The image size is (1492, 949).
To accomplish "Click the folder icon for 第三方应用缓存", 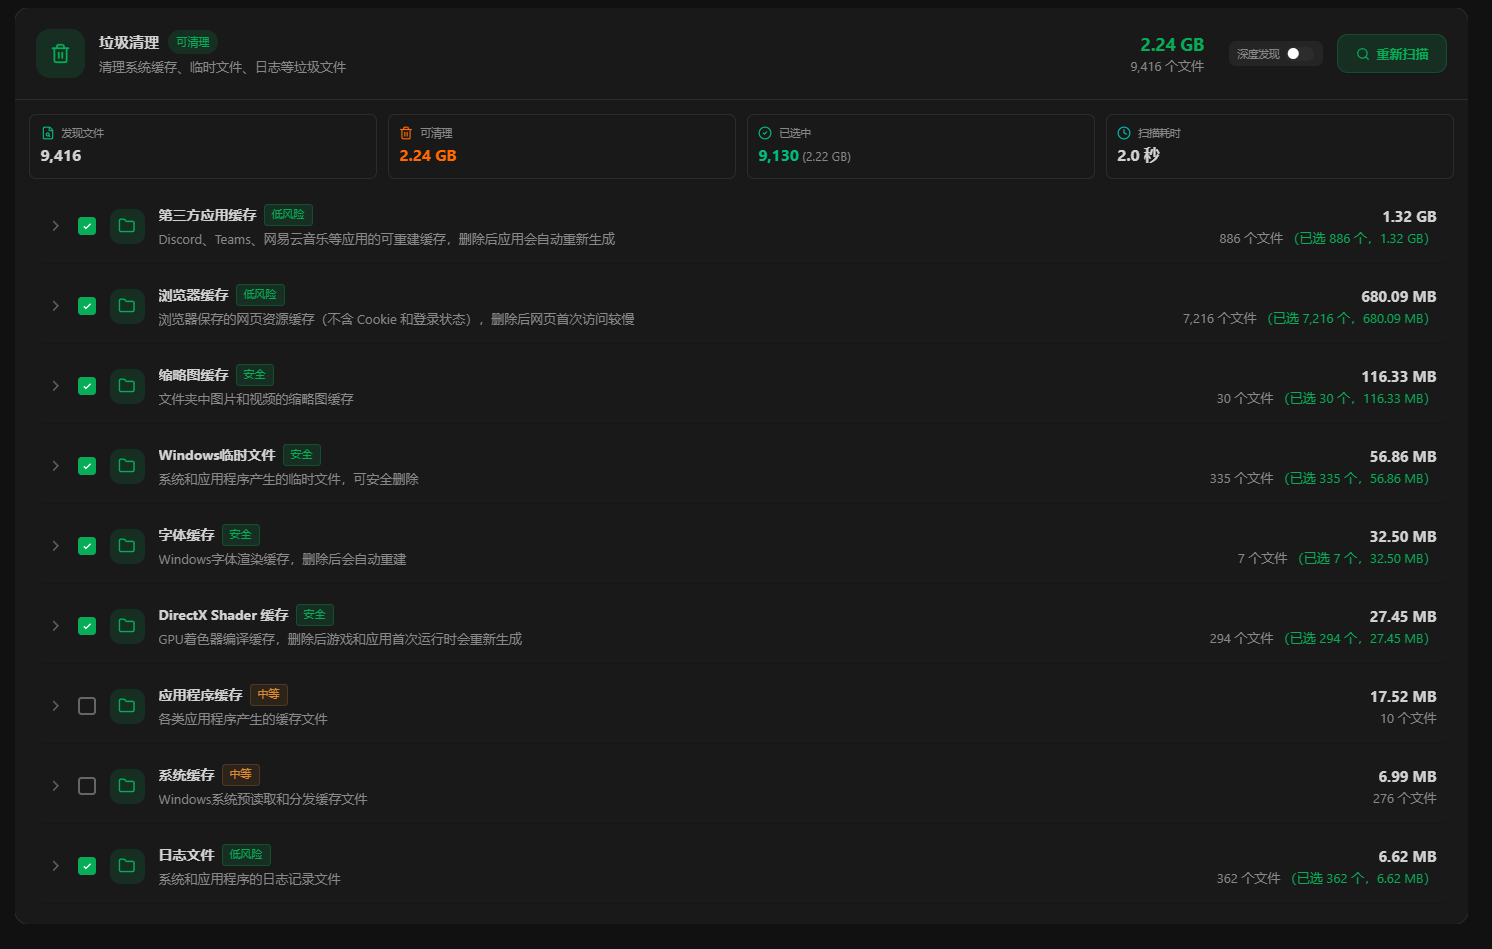I will coord(127,226).
